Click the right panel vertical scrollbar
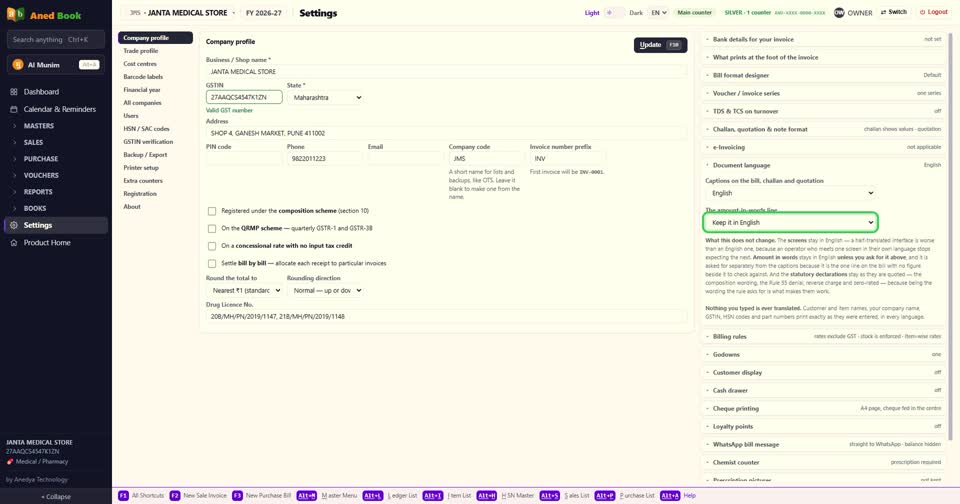Viewport: 960px width, 504px height. tap(950, 236)
